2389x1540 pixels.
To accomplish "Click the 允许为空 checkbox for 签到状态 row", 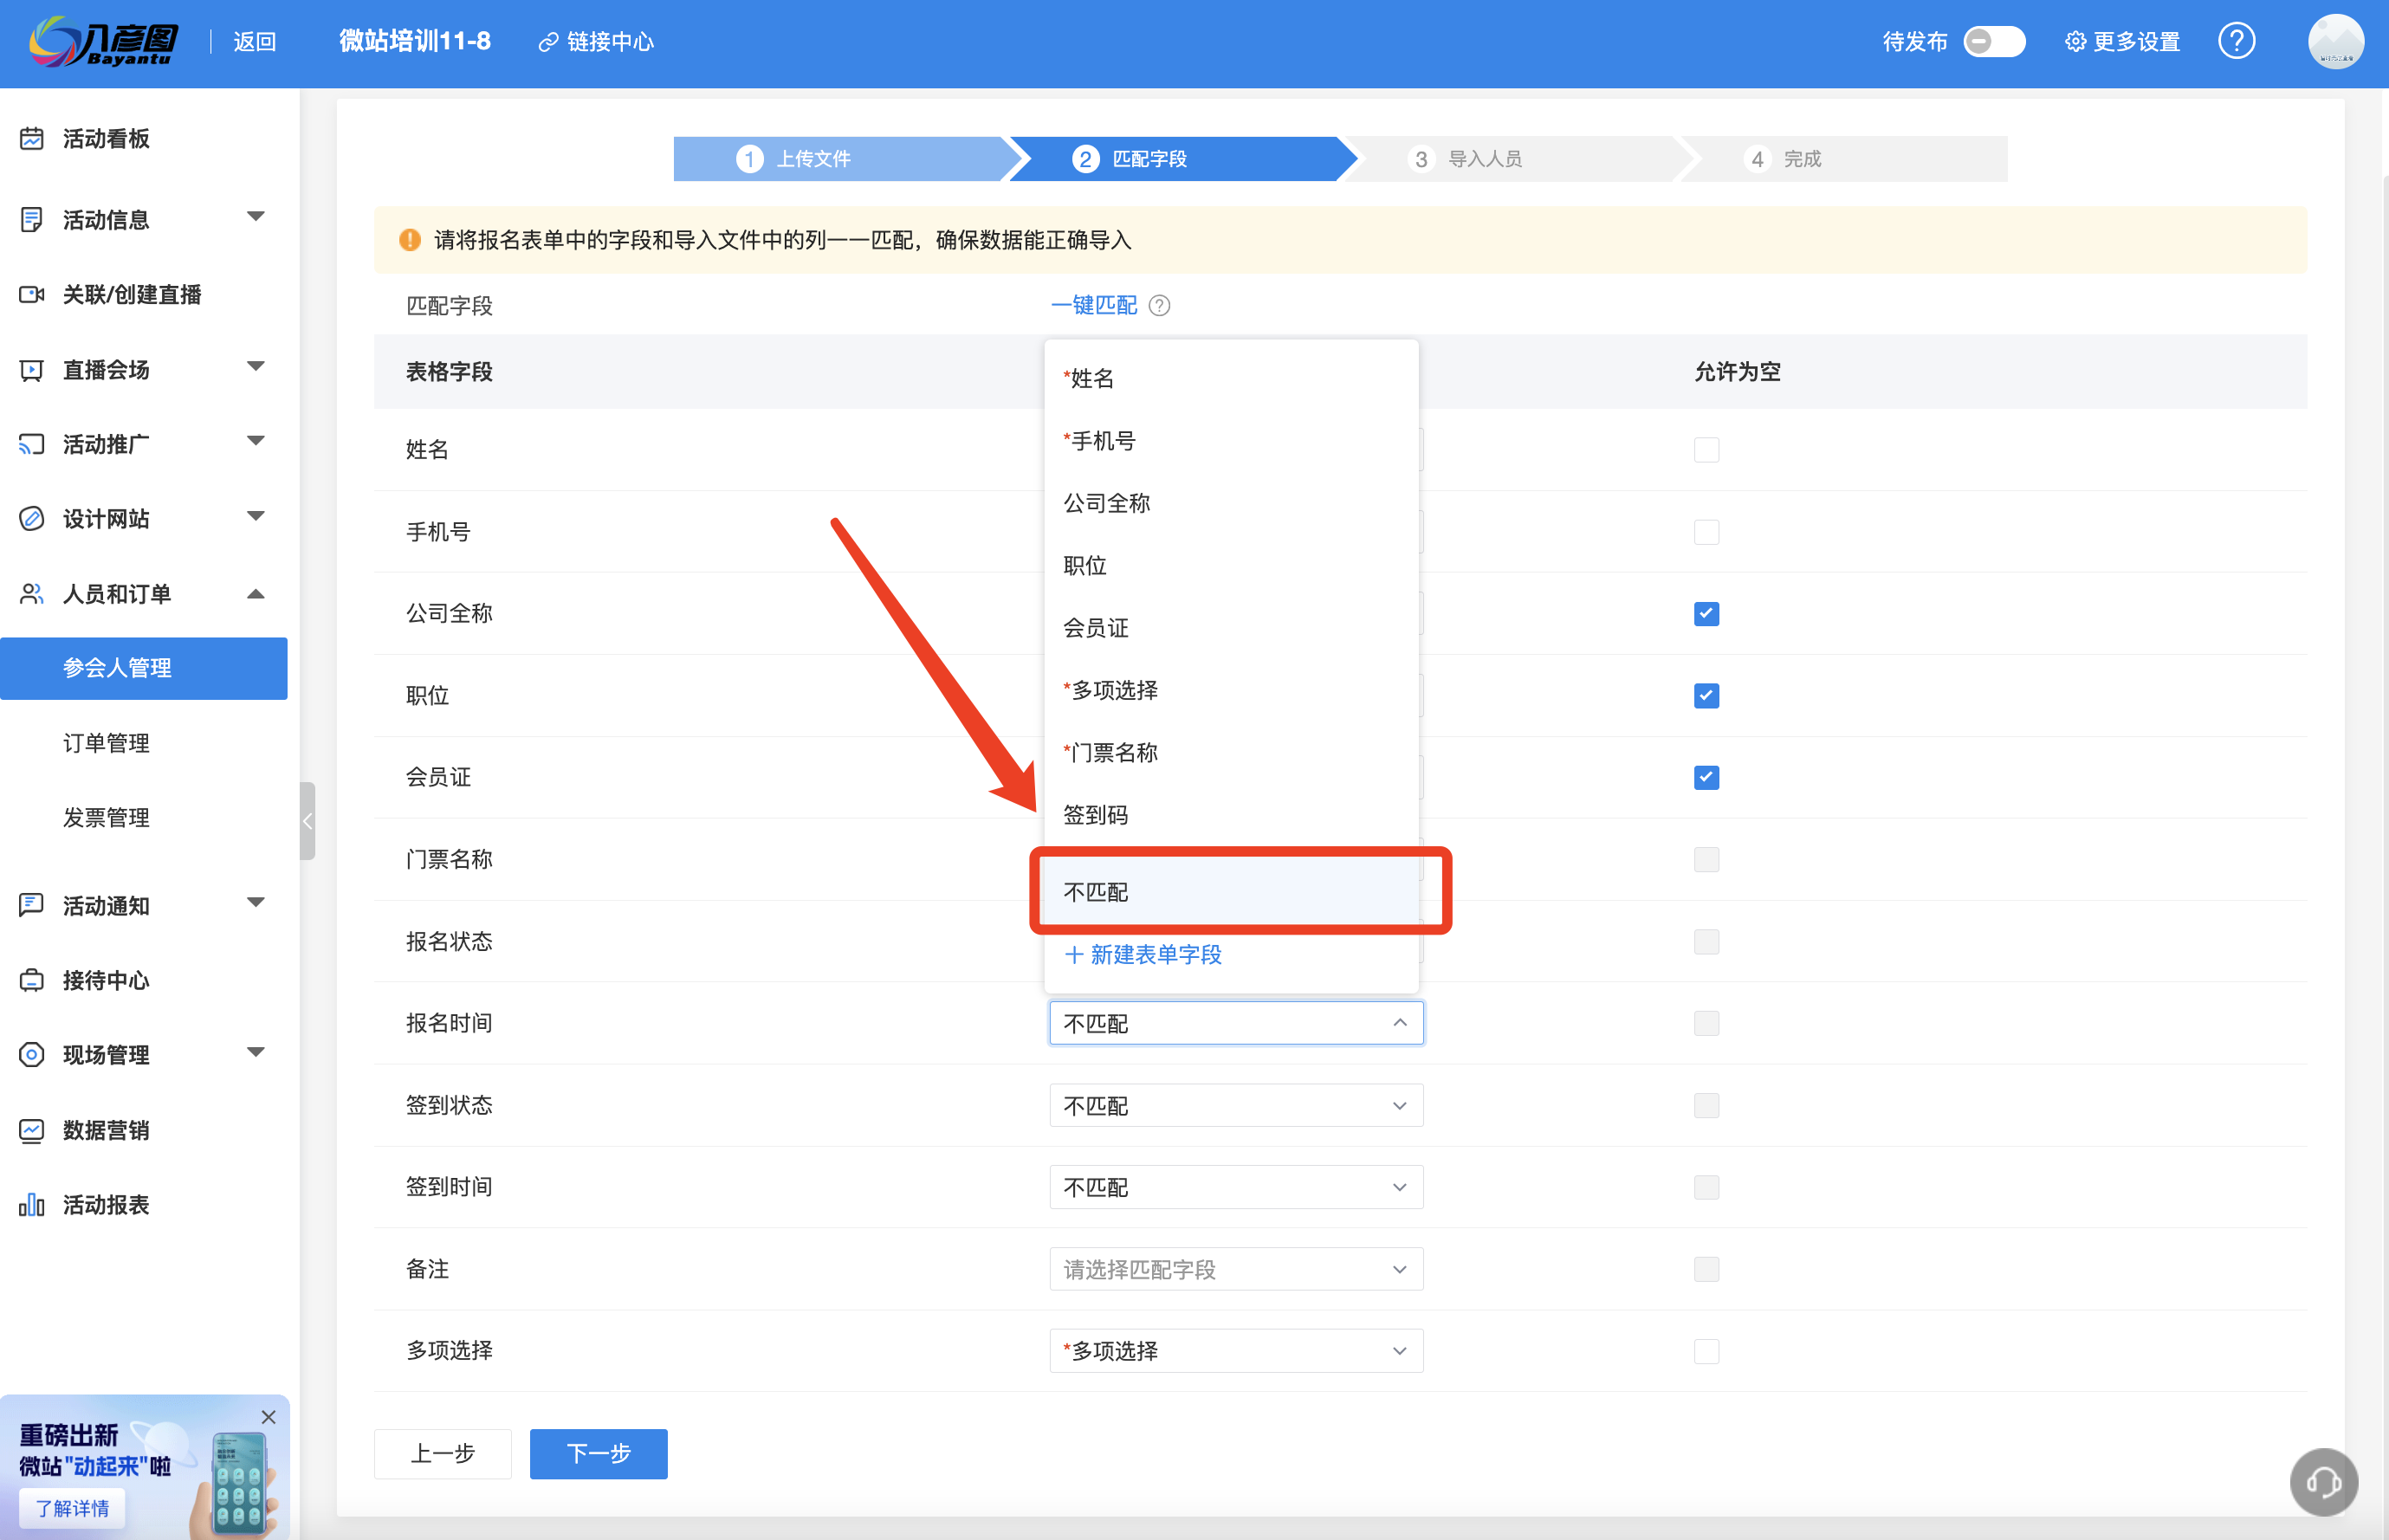I will 1706,1105.
